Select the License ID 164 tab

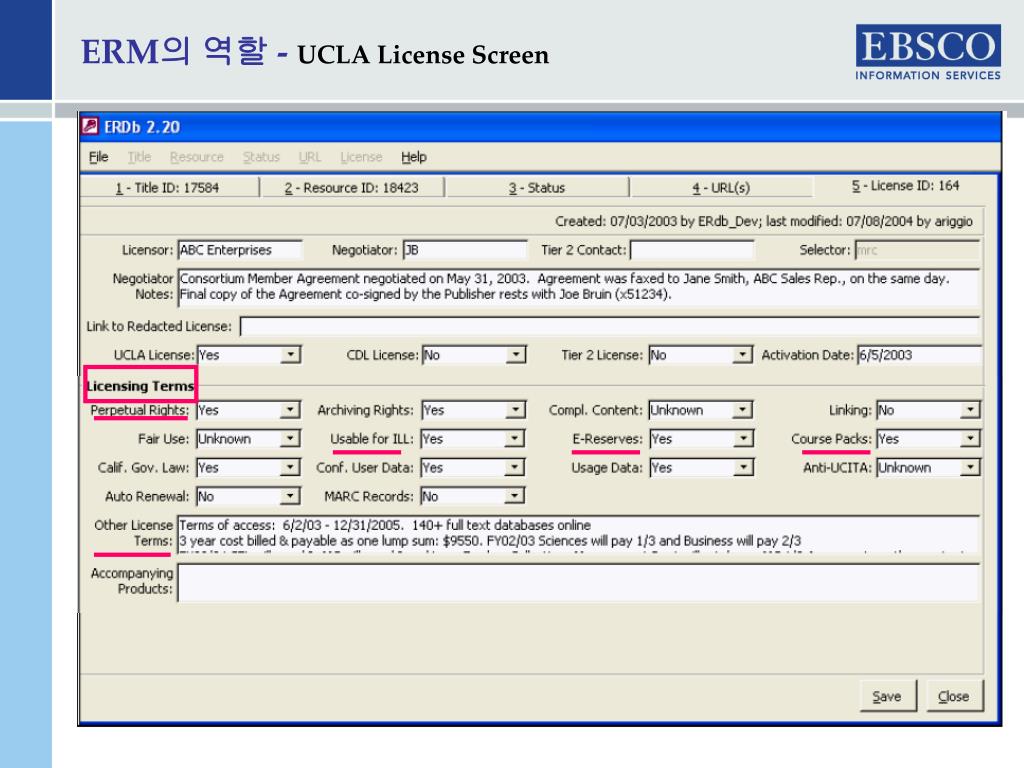[x=905, y=185]
